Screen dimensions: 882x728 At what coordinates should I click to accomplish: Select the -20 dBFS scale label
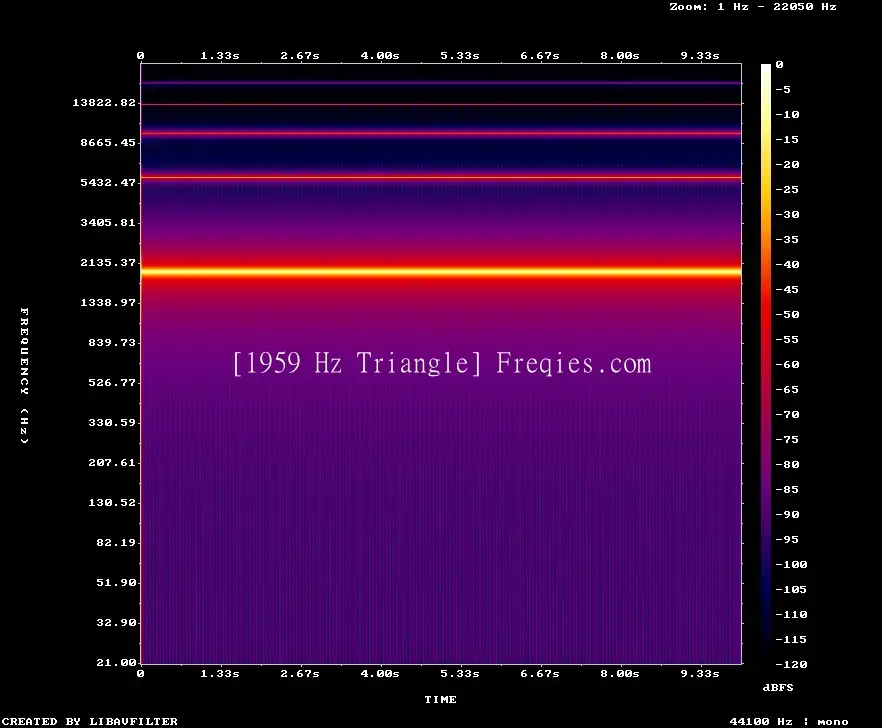(x=787, y=164)
